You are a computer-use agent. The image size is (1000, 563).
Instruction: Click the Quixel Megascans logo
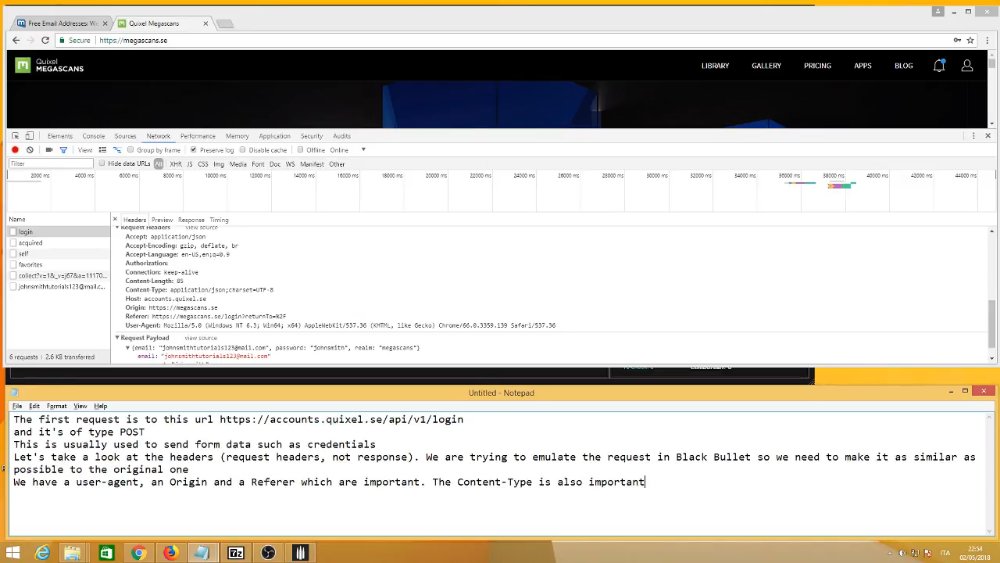click(50, 65)
